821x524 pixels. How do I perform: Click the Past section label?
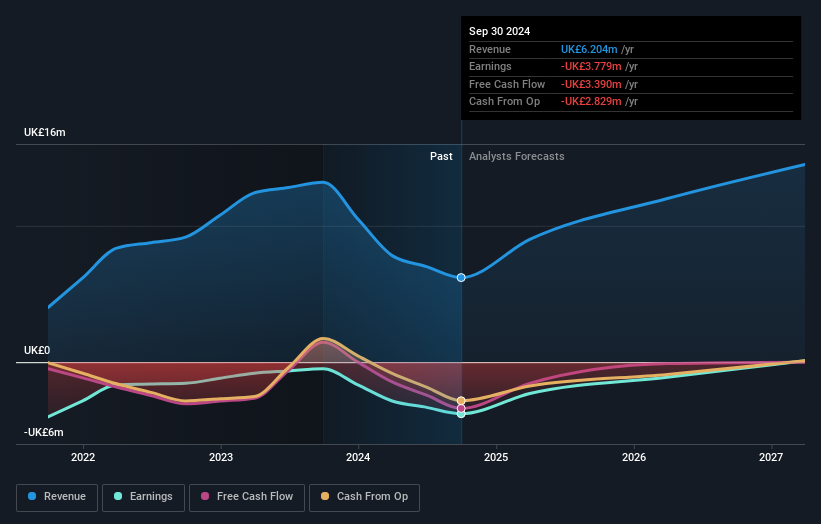441,156
